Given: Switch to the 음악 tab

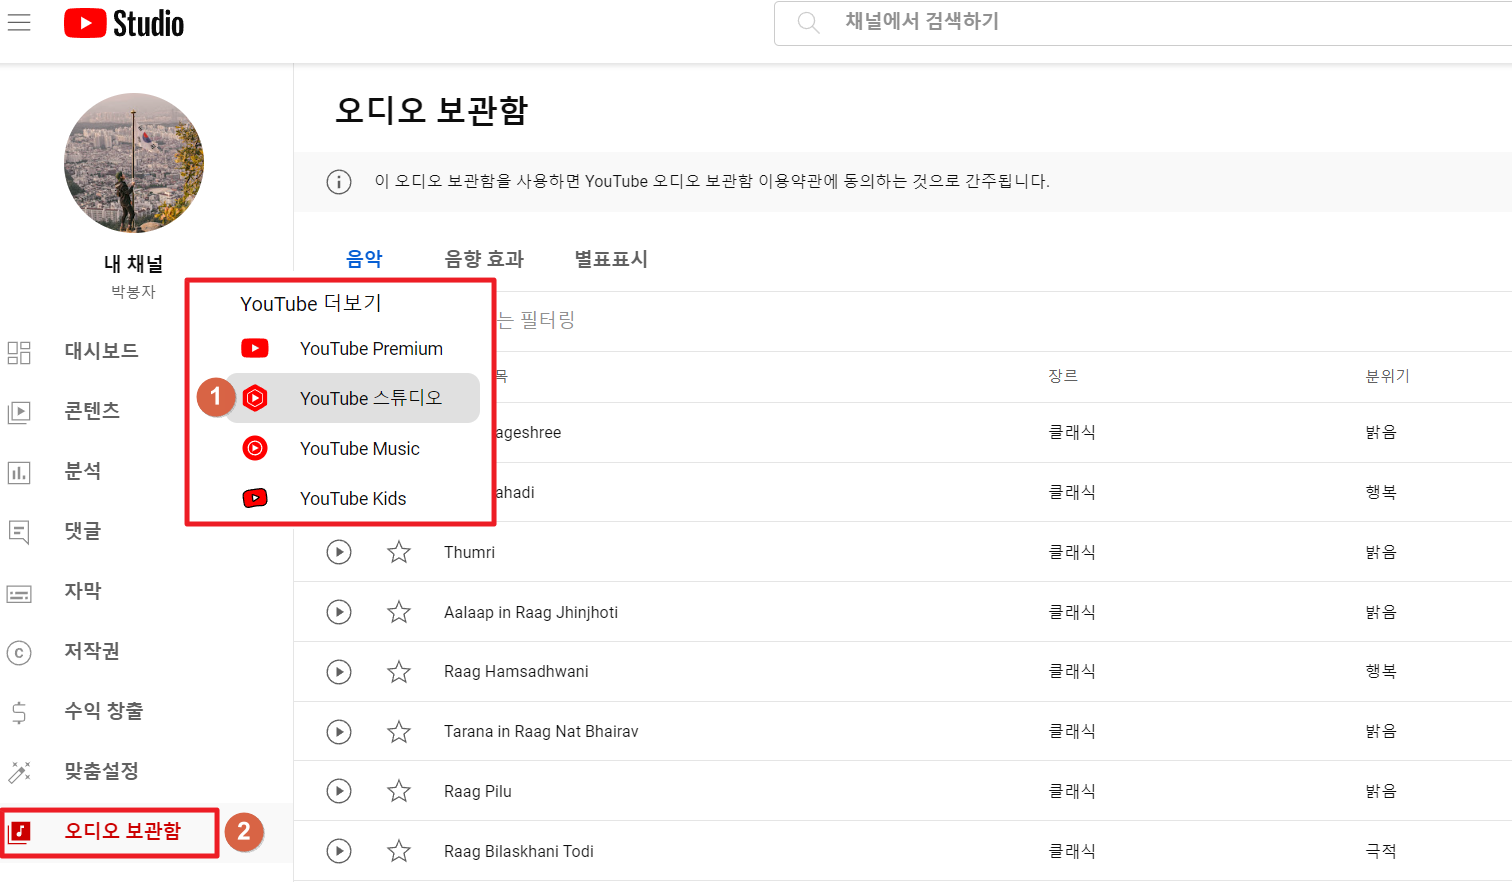Looking at the screenshot, I should 364,260.
